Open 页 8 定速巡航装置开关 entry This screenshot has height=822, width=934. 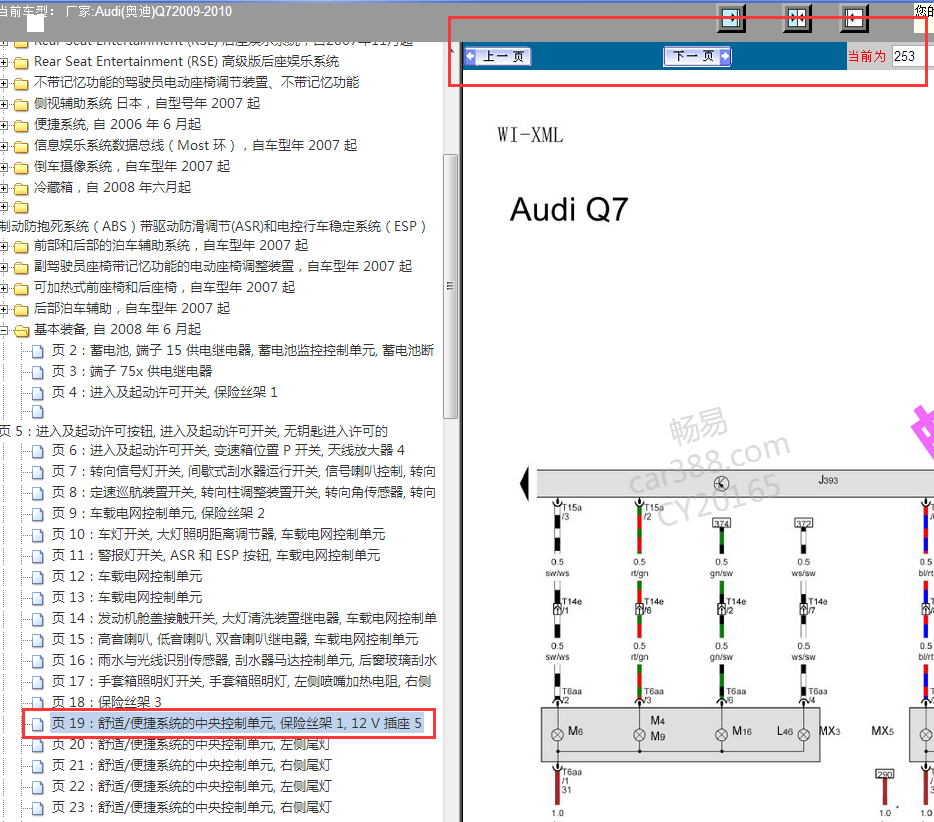point(244,493)
